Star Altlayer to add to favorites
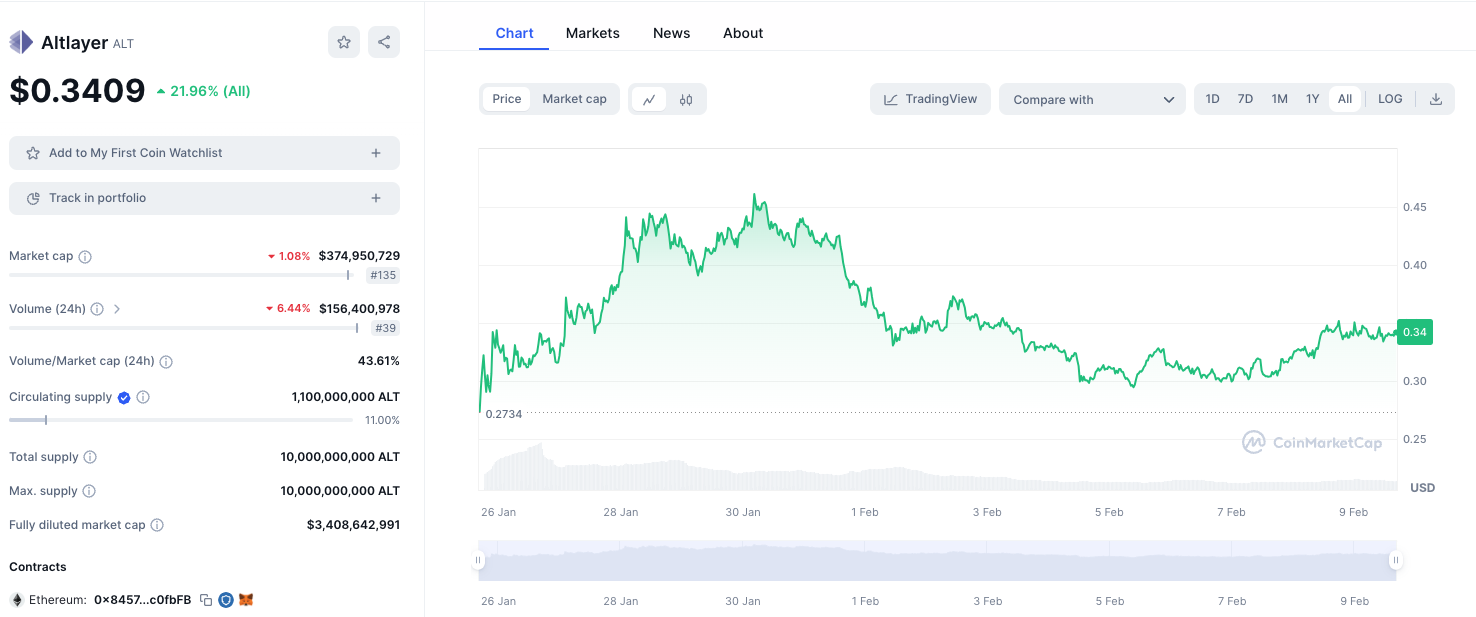The width and height of the screenshot is (1476, 617). (x=344, y=42)
